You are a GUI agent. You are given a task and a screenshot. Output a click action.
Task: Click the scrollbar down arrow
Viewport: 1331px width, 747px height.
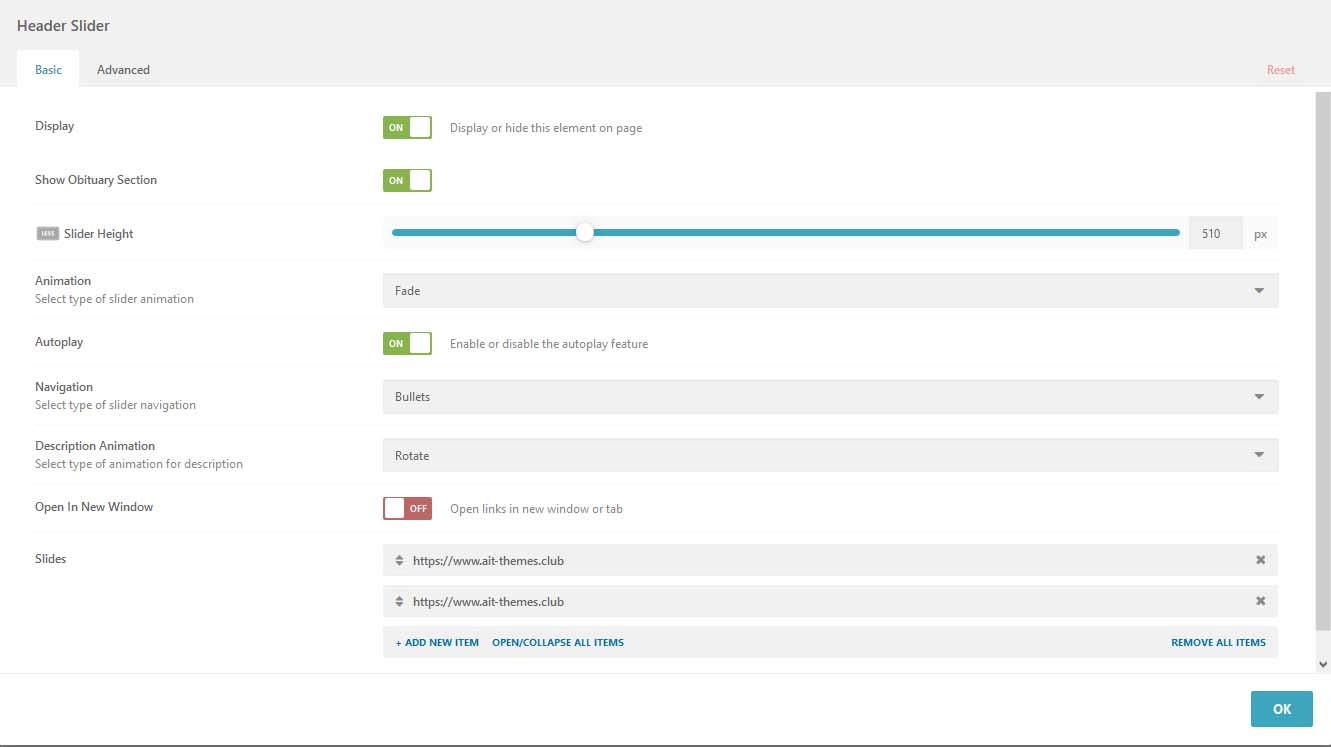[1323, 664]
